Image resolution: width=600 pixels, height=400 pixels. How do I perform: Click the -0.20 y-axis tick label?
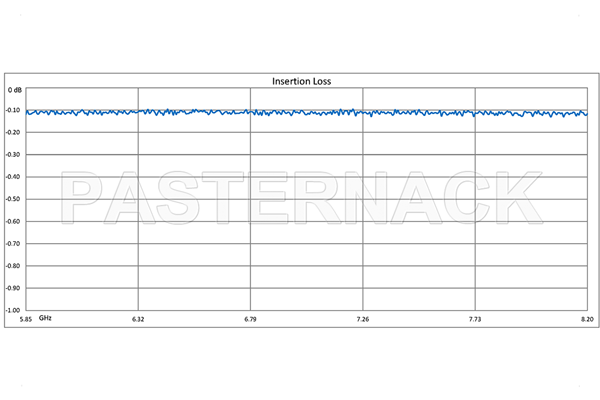pyautogui.click(x=13, y=134)
